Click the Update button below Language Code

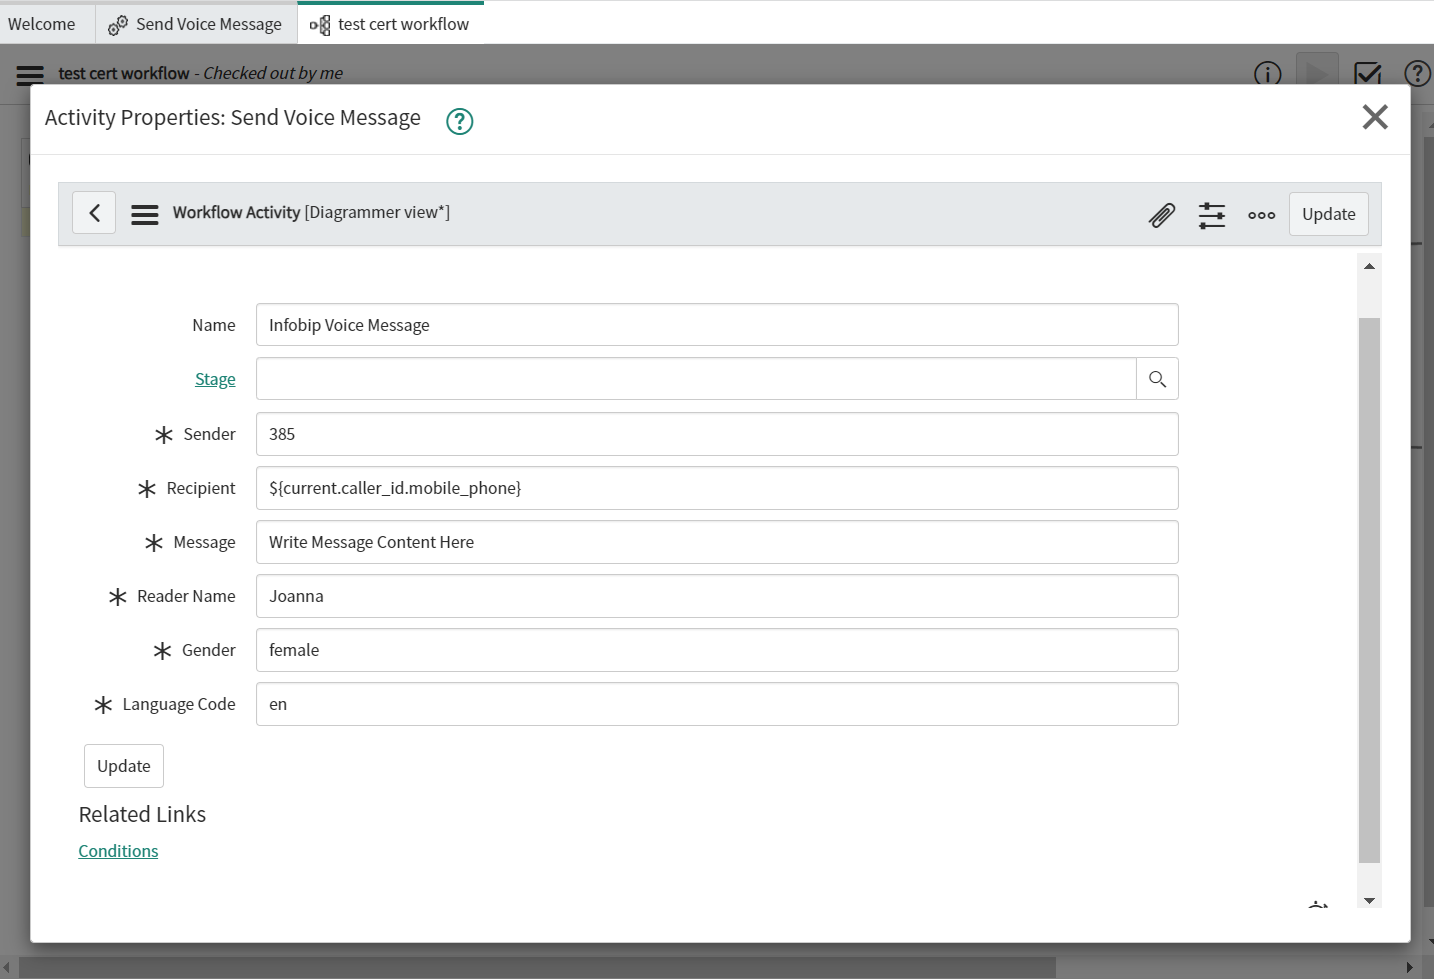pos(124,766)
